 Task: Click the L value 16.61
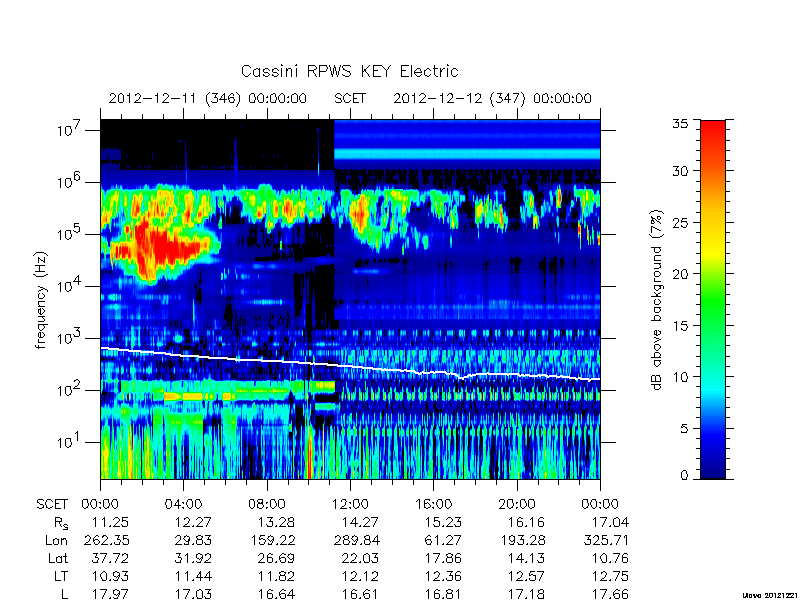pyautogui.click(x=360, y=594)
